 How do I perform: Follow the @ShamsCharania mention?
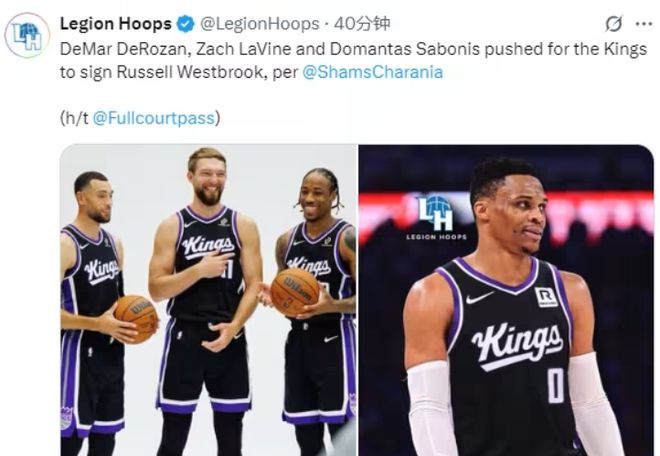[373, 72]
